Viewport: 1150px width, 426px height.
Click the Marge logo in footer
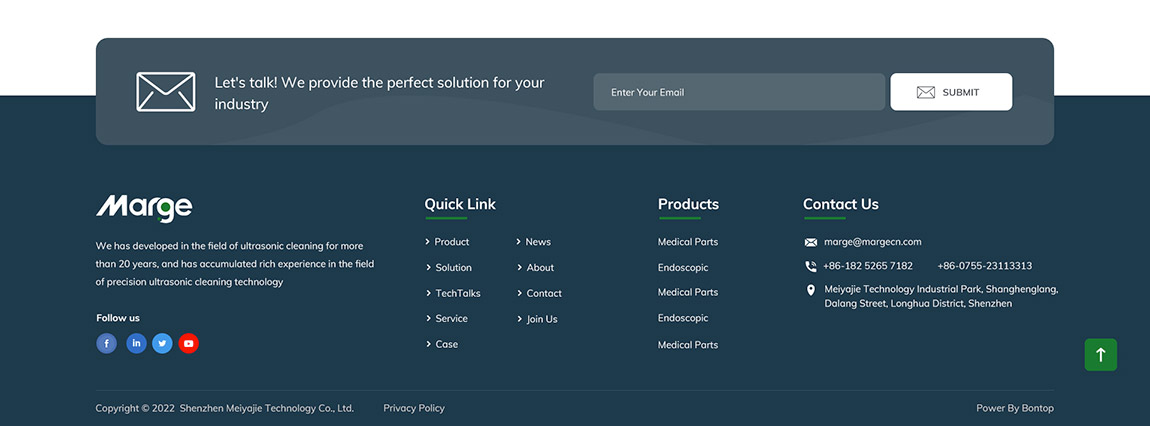pyautogui.click(x=144, y=207)
